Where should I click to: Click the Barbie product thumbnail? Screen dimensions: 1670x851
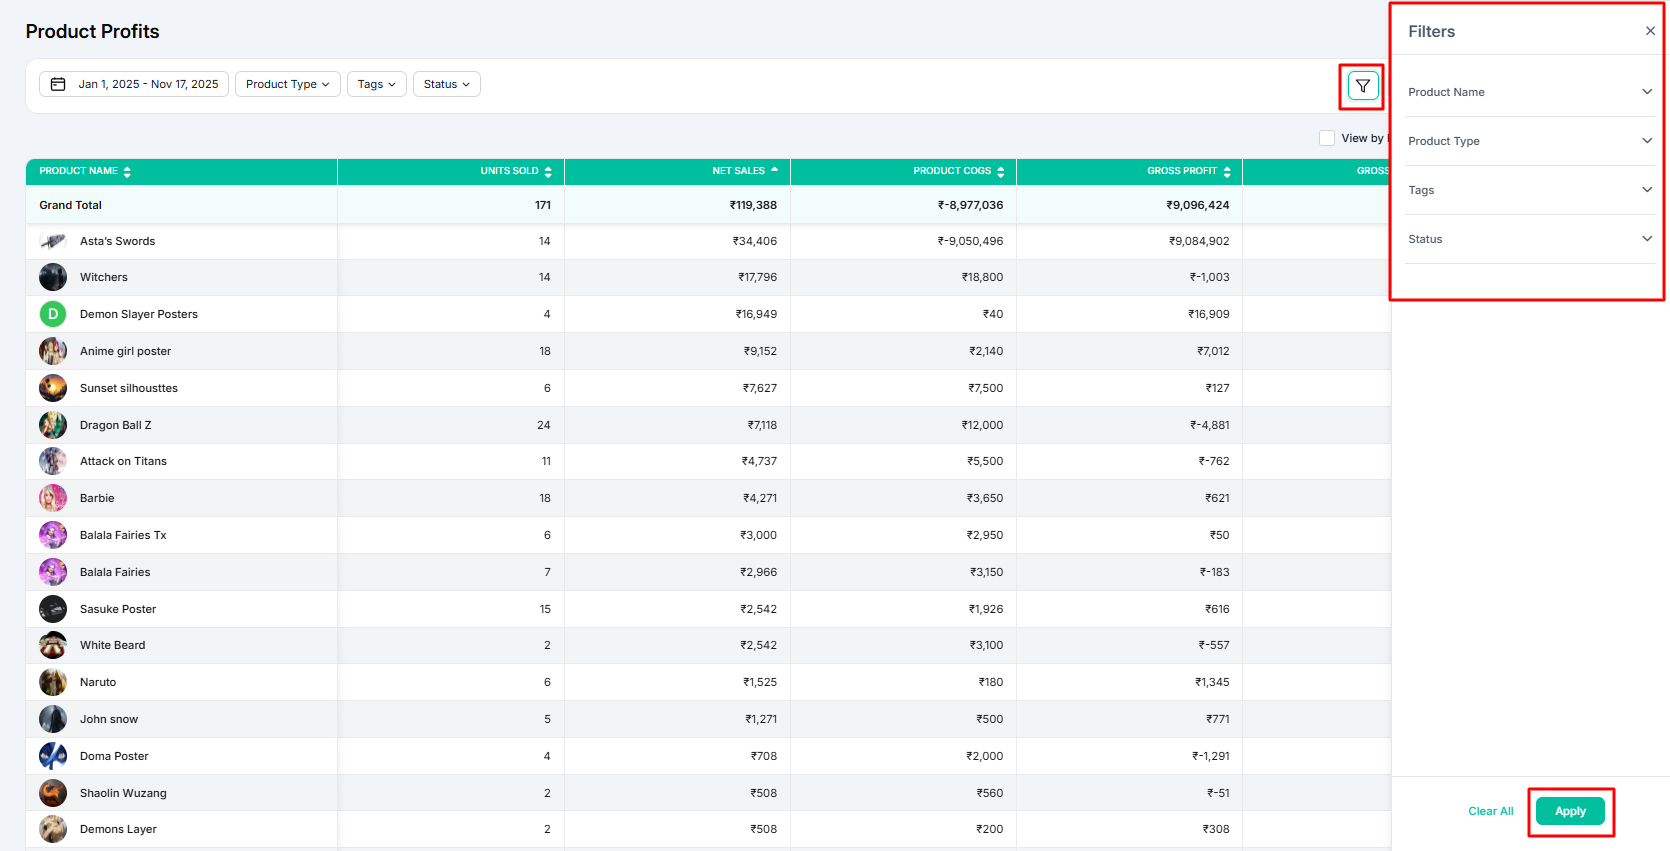53,498
